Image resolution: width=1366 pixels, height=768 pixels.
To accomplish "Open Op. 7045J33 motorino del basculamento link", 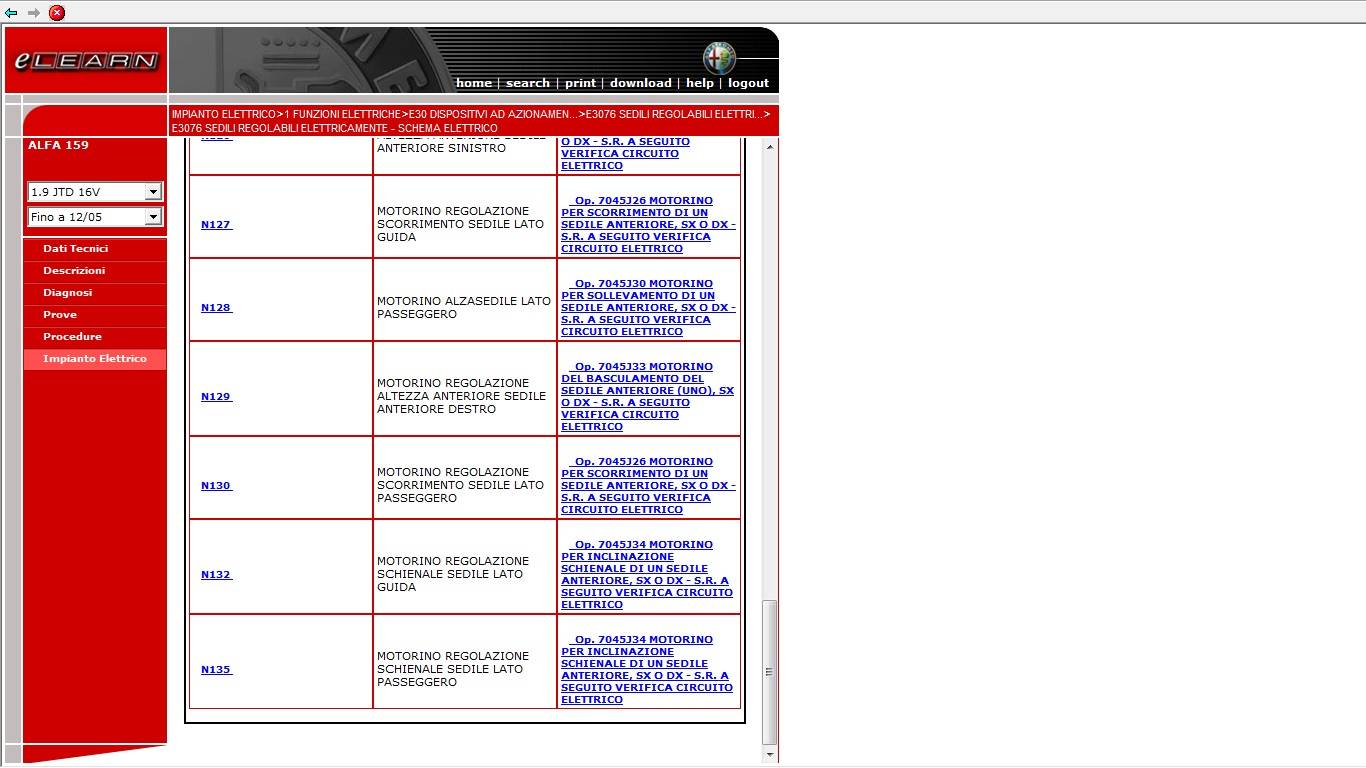I will (648, 397).
